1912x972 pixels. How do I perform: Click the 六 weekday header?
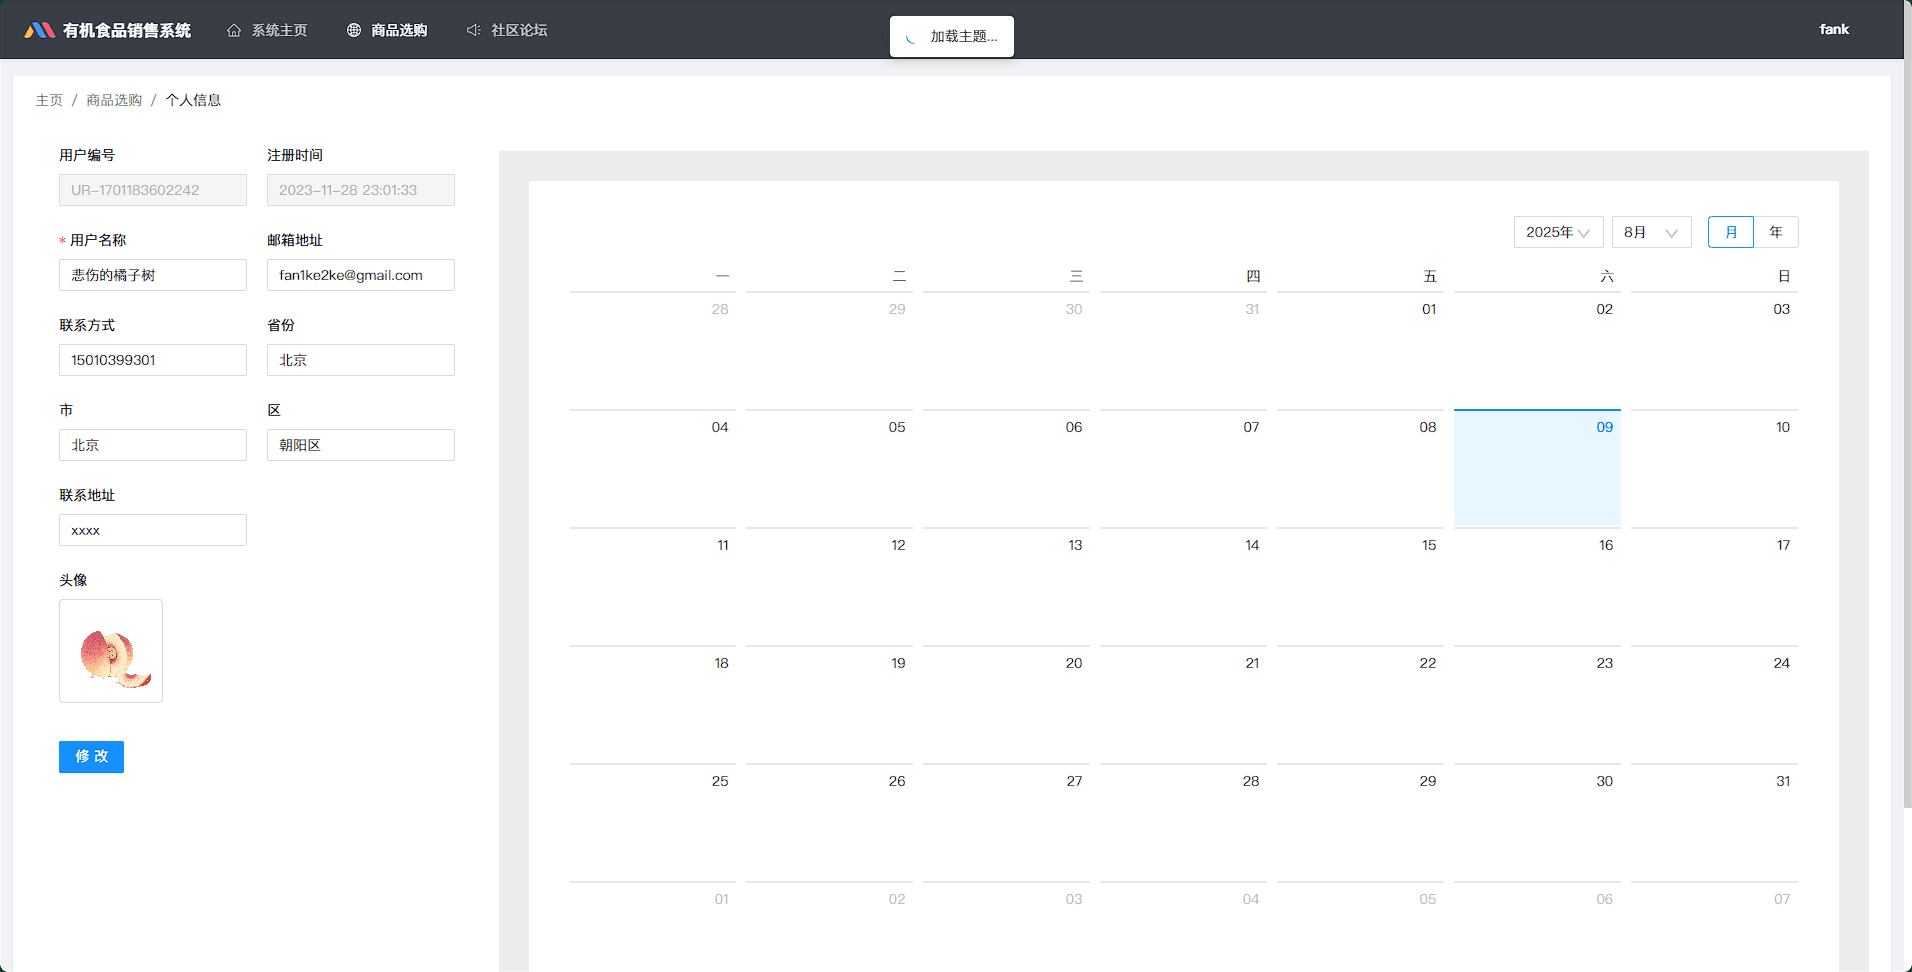[1607, 276]
